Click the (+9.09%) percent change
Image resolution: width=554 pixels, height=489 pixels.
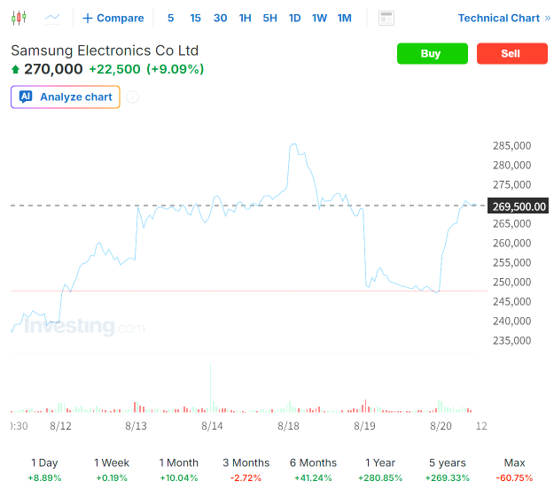(x=175, y=69)
